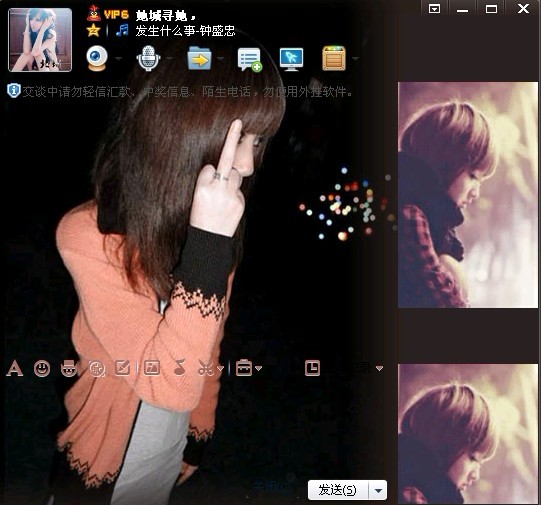Viewport: 541px width, 505px height.
Task: Click the faint 关闭(C) close chat button
Action: click(x=272, y=487)
